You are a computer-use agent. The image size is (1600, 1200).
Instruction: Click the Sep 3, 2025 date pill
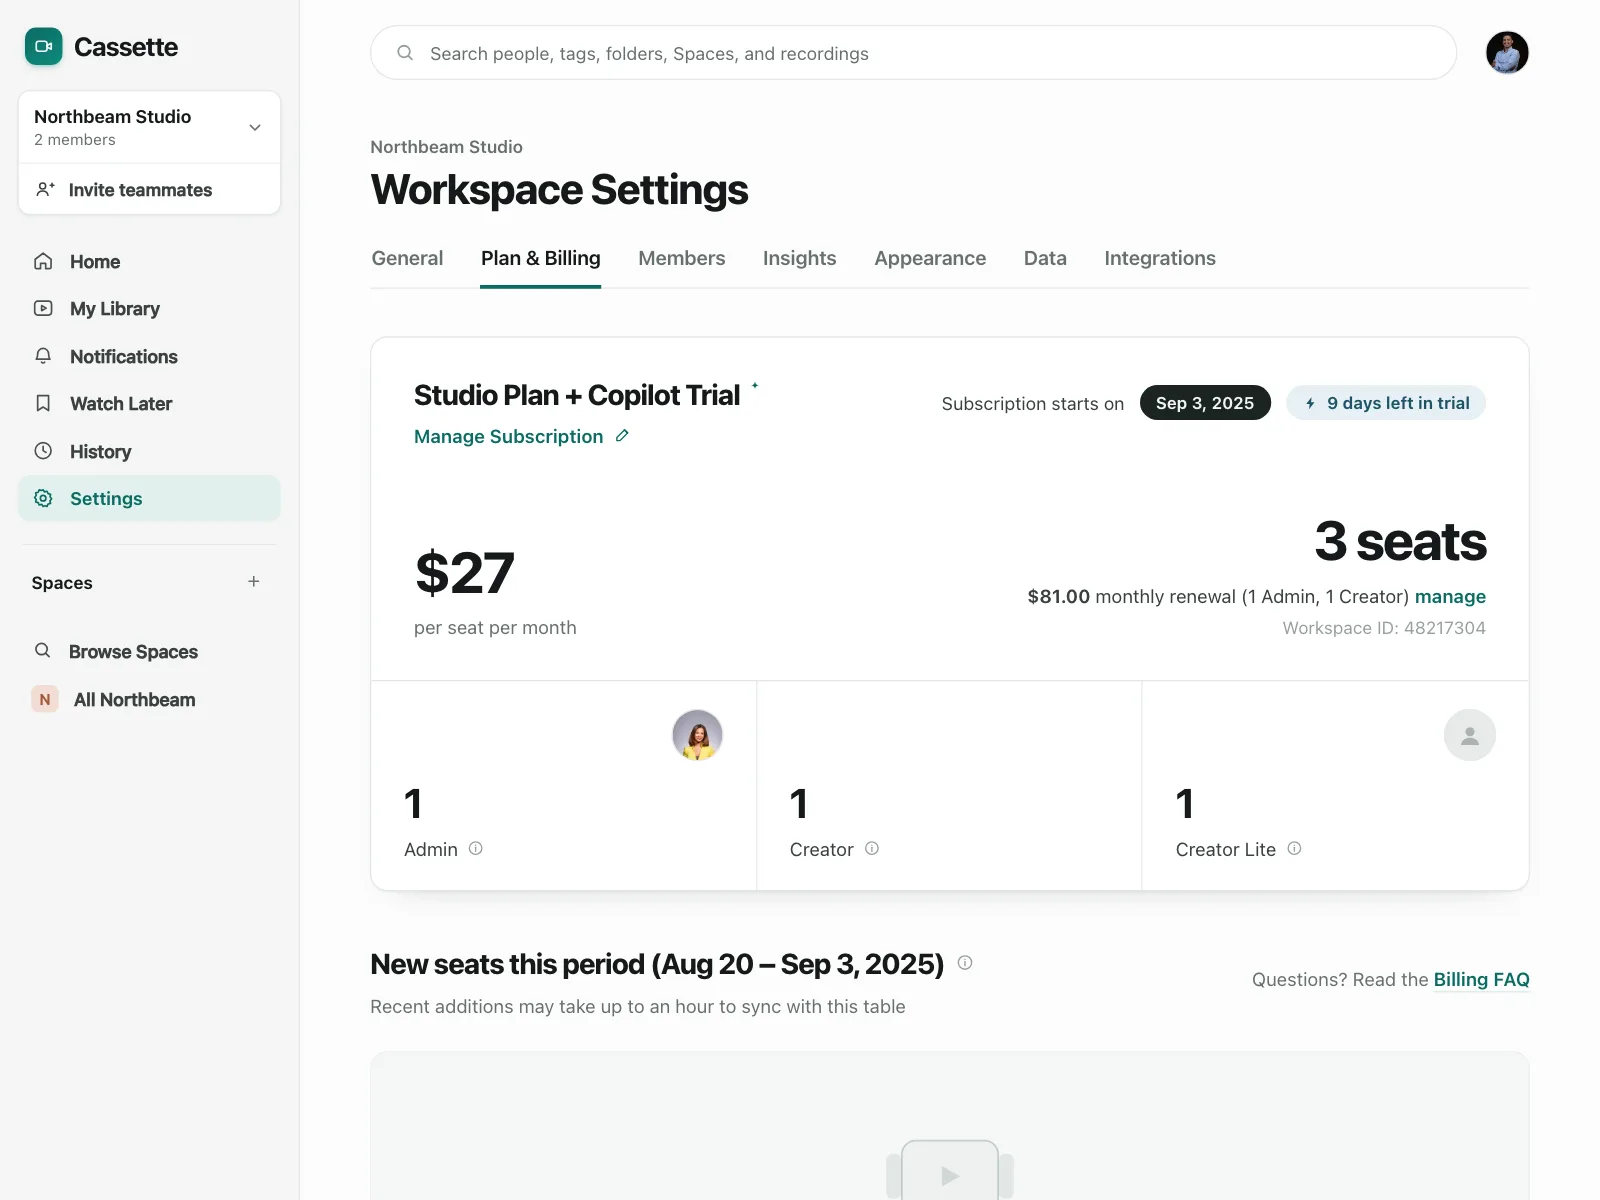(x=1205, y=403)
